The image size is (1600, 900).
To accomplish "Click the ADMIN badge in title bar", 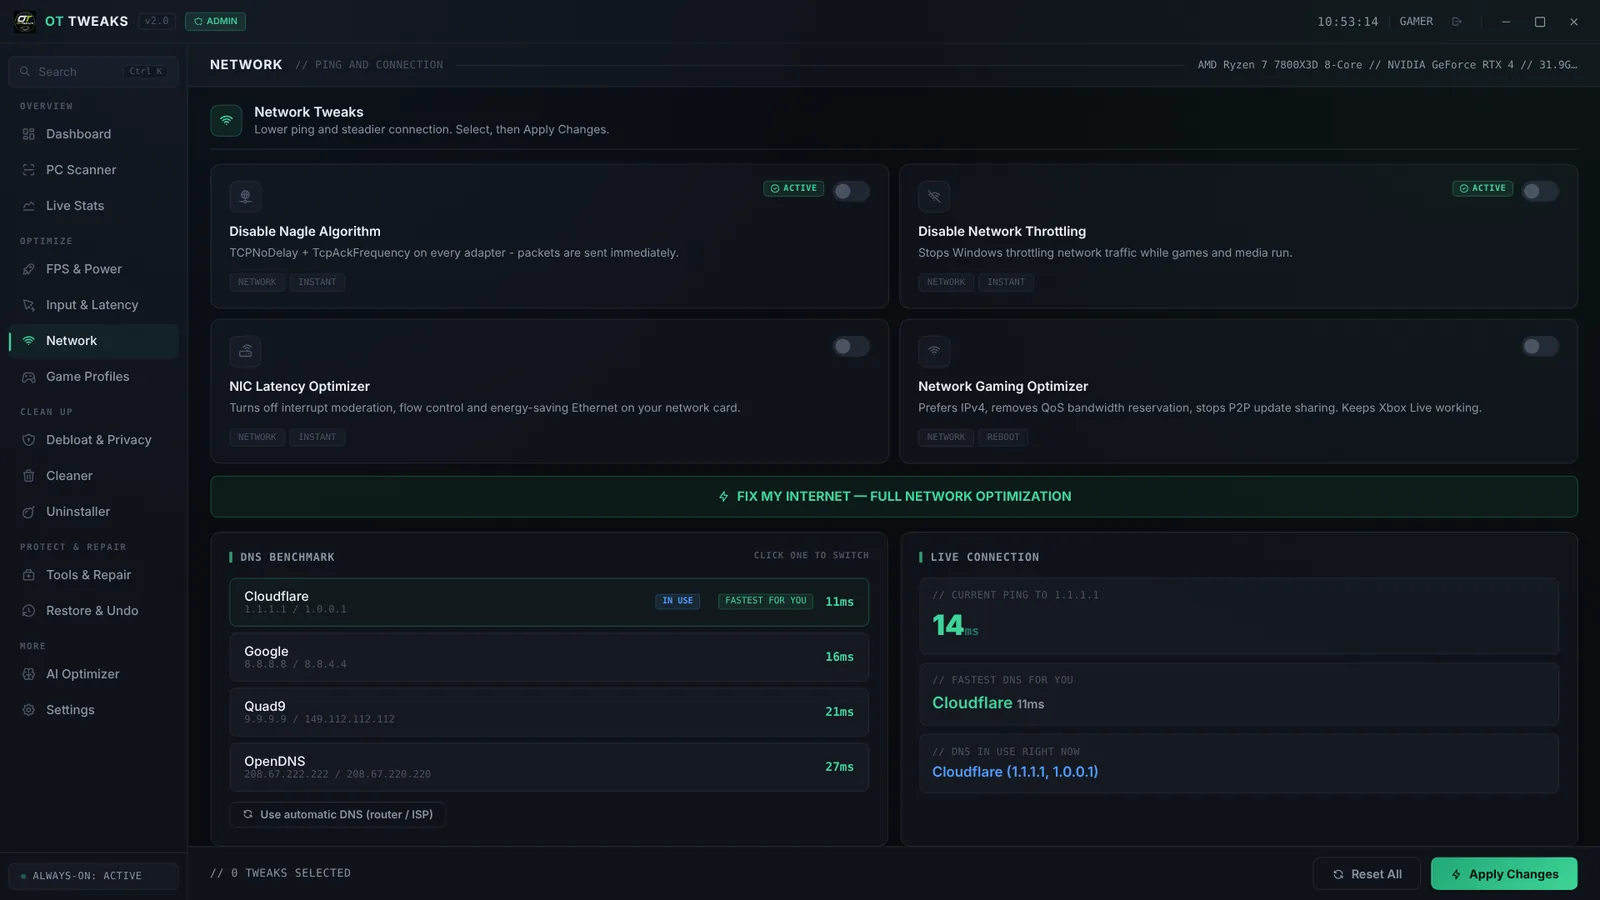I will click(215, 21).
